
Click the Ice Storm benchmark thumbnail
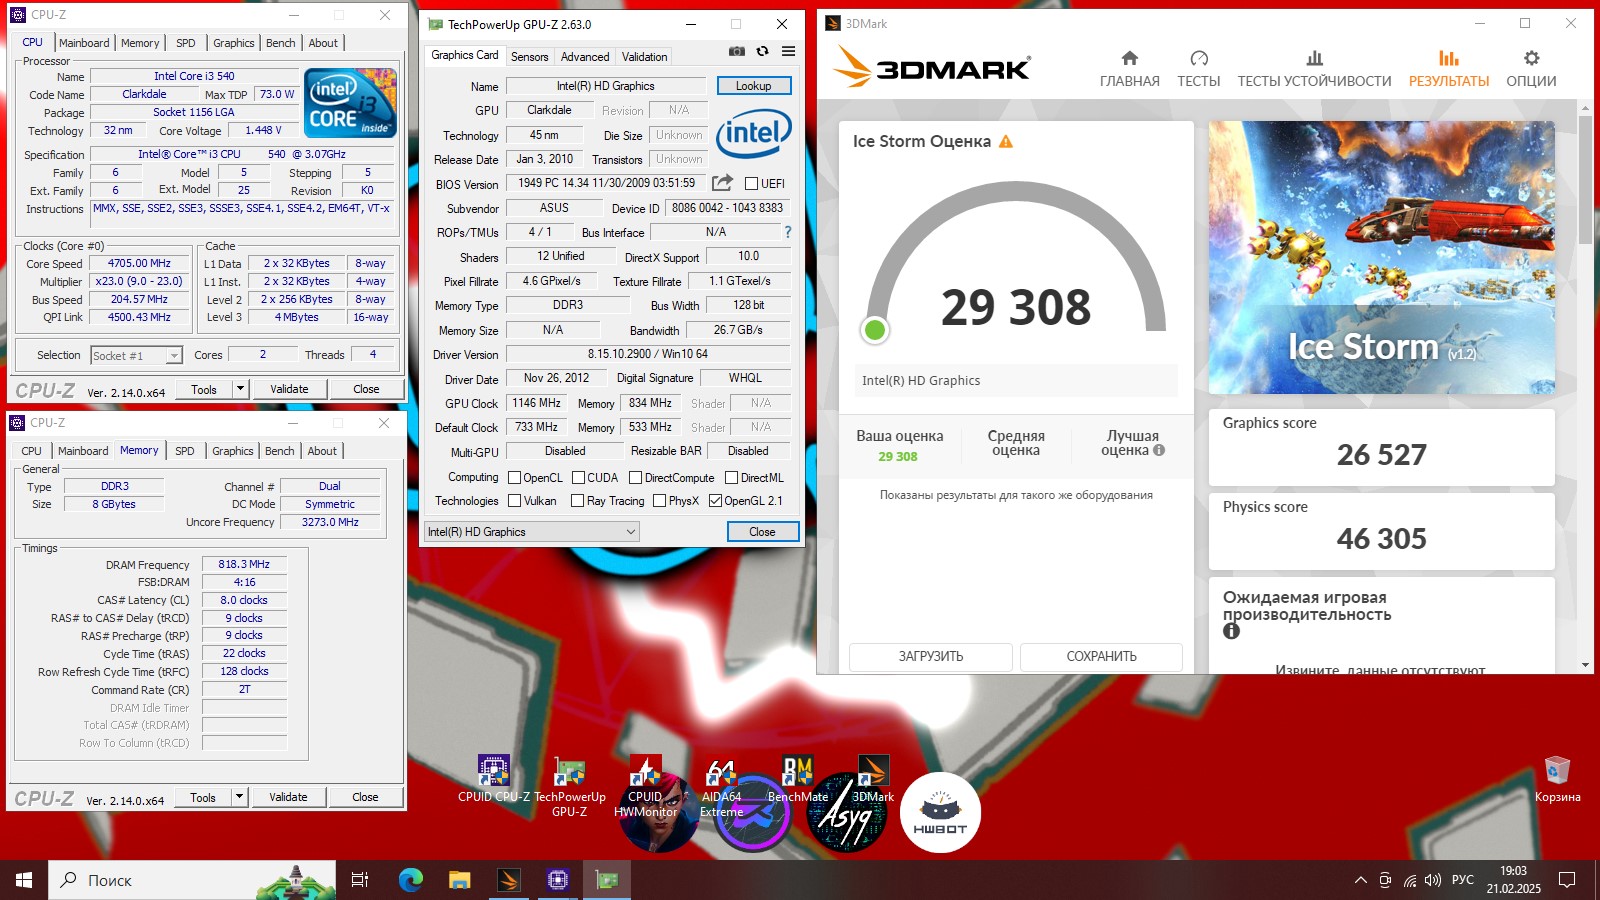(1381, 257)
